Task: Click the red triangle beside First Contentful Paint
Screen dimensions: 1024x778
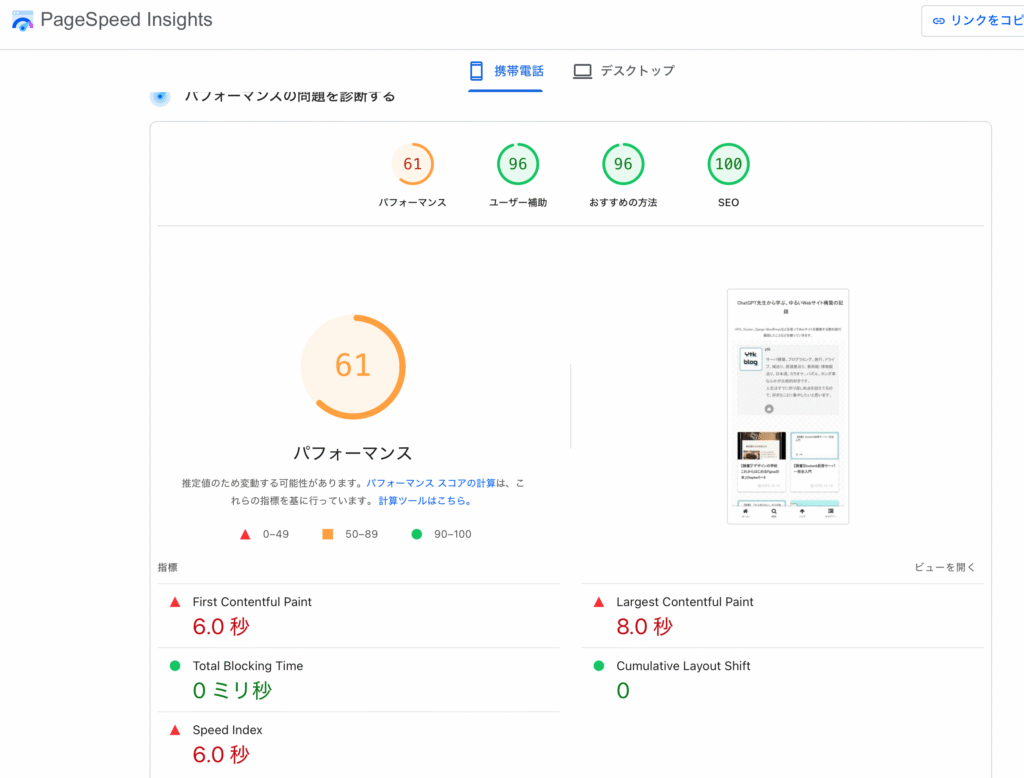Action: [x=175, y=602]
